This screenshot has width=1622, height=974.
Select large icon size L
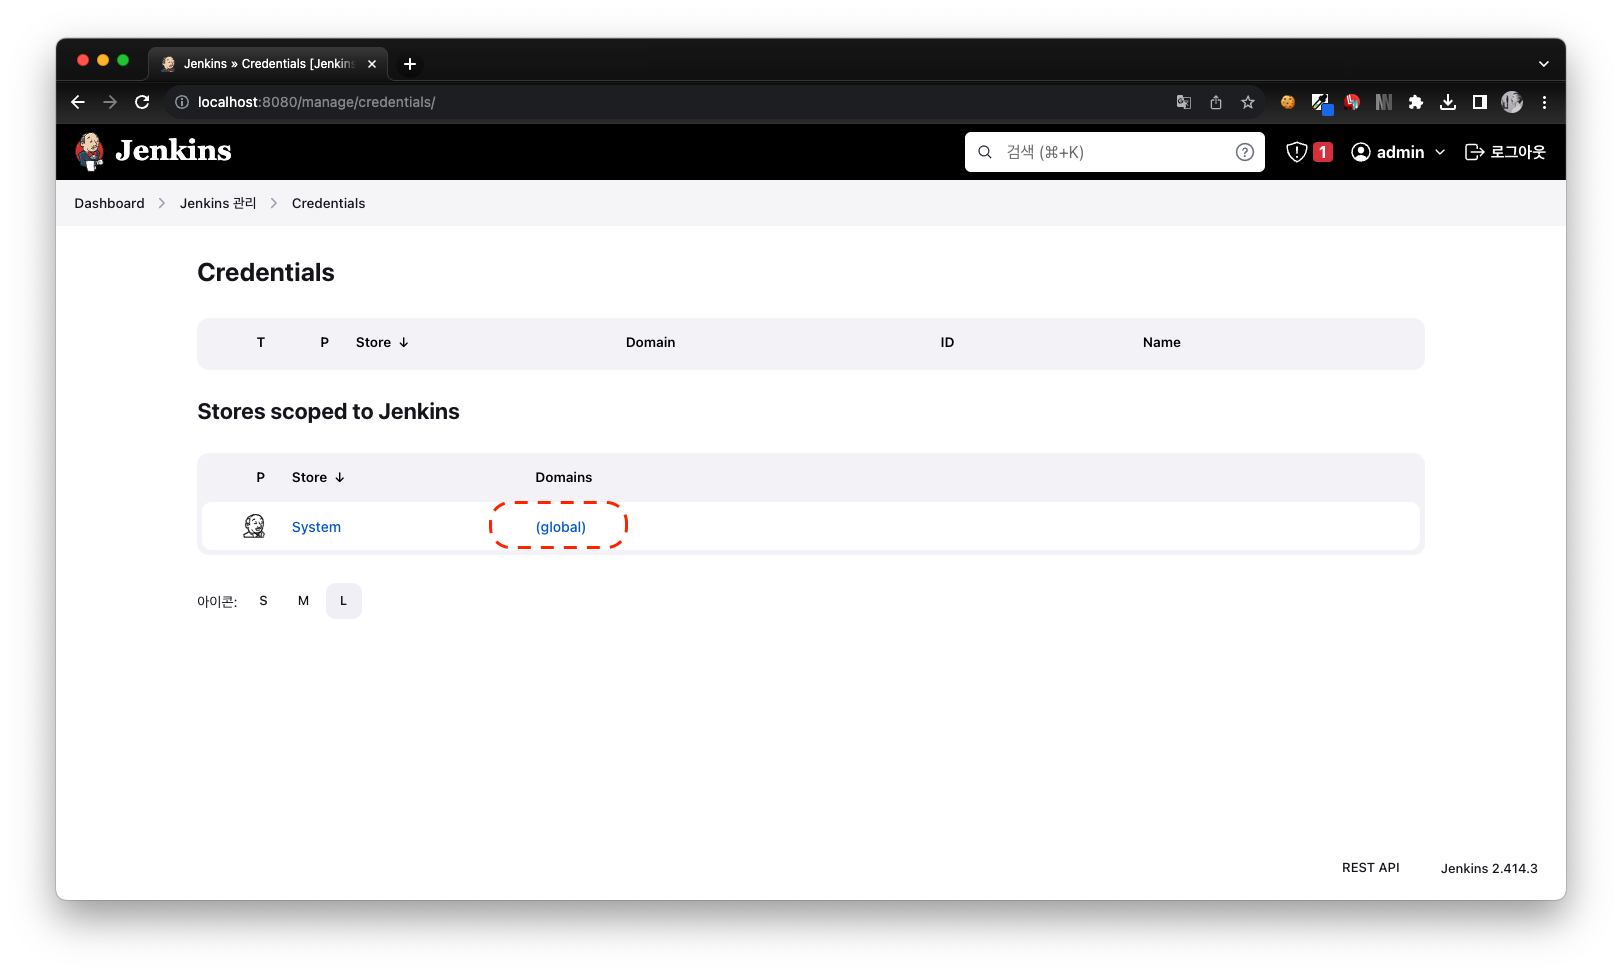click(343, 601)
